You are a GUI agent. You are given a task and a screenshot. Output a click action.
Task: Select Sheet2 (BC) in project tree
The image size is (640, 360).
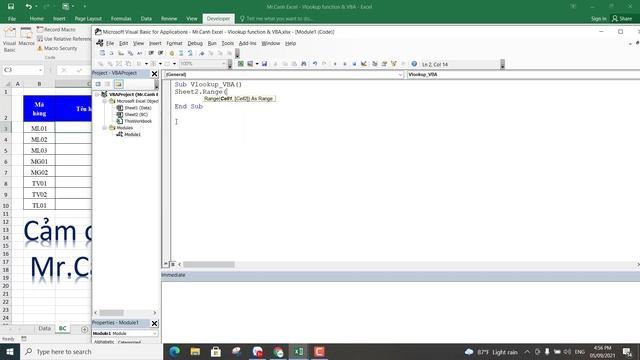[x=133, y=115]
